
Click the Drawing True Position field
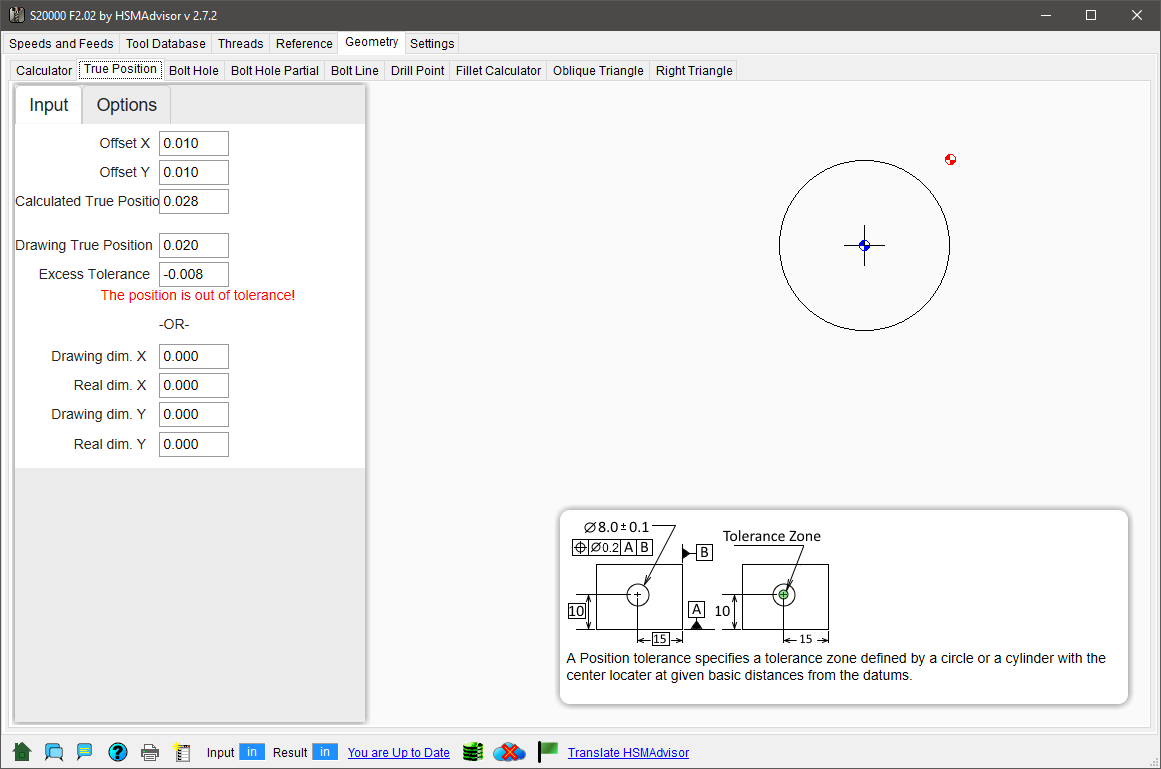tap(194, 246)
